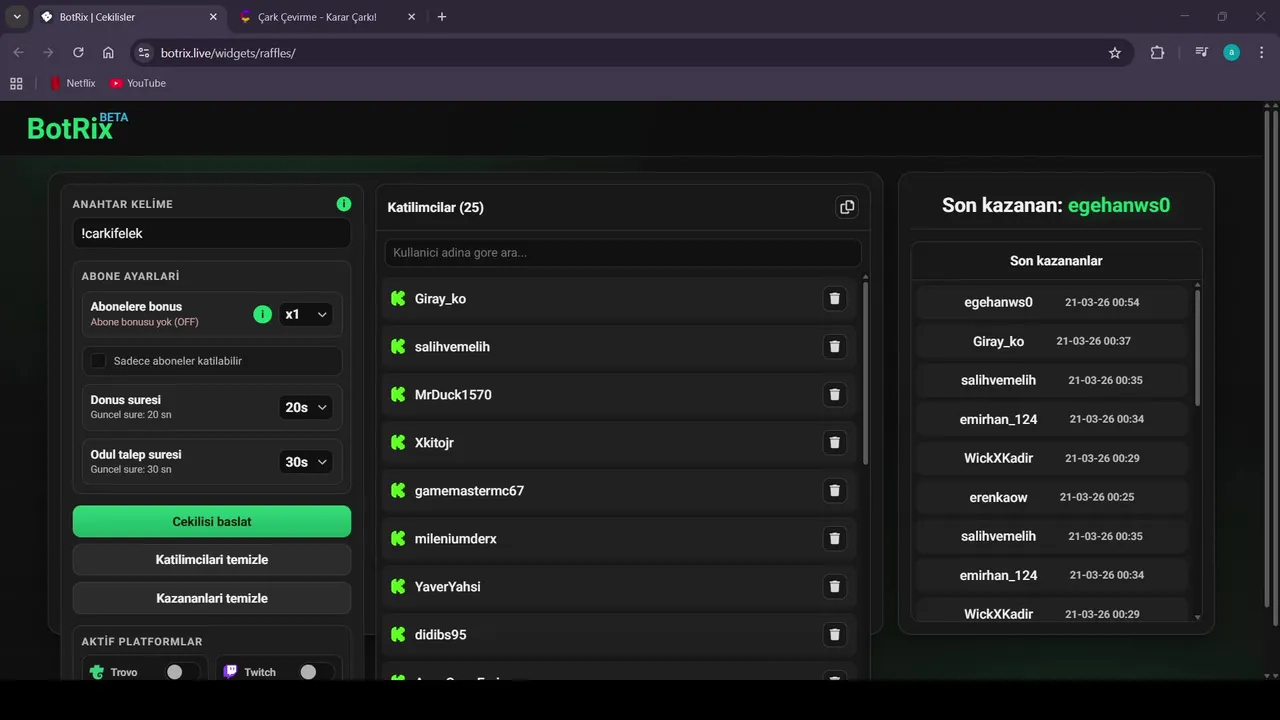The image size is (1280, 720).
Task: Delete MrDuck1570 from participants list
Action: 835,394
